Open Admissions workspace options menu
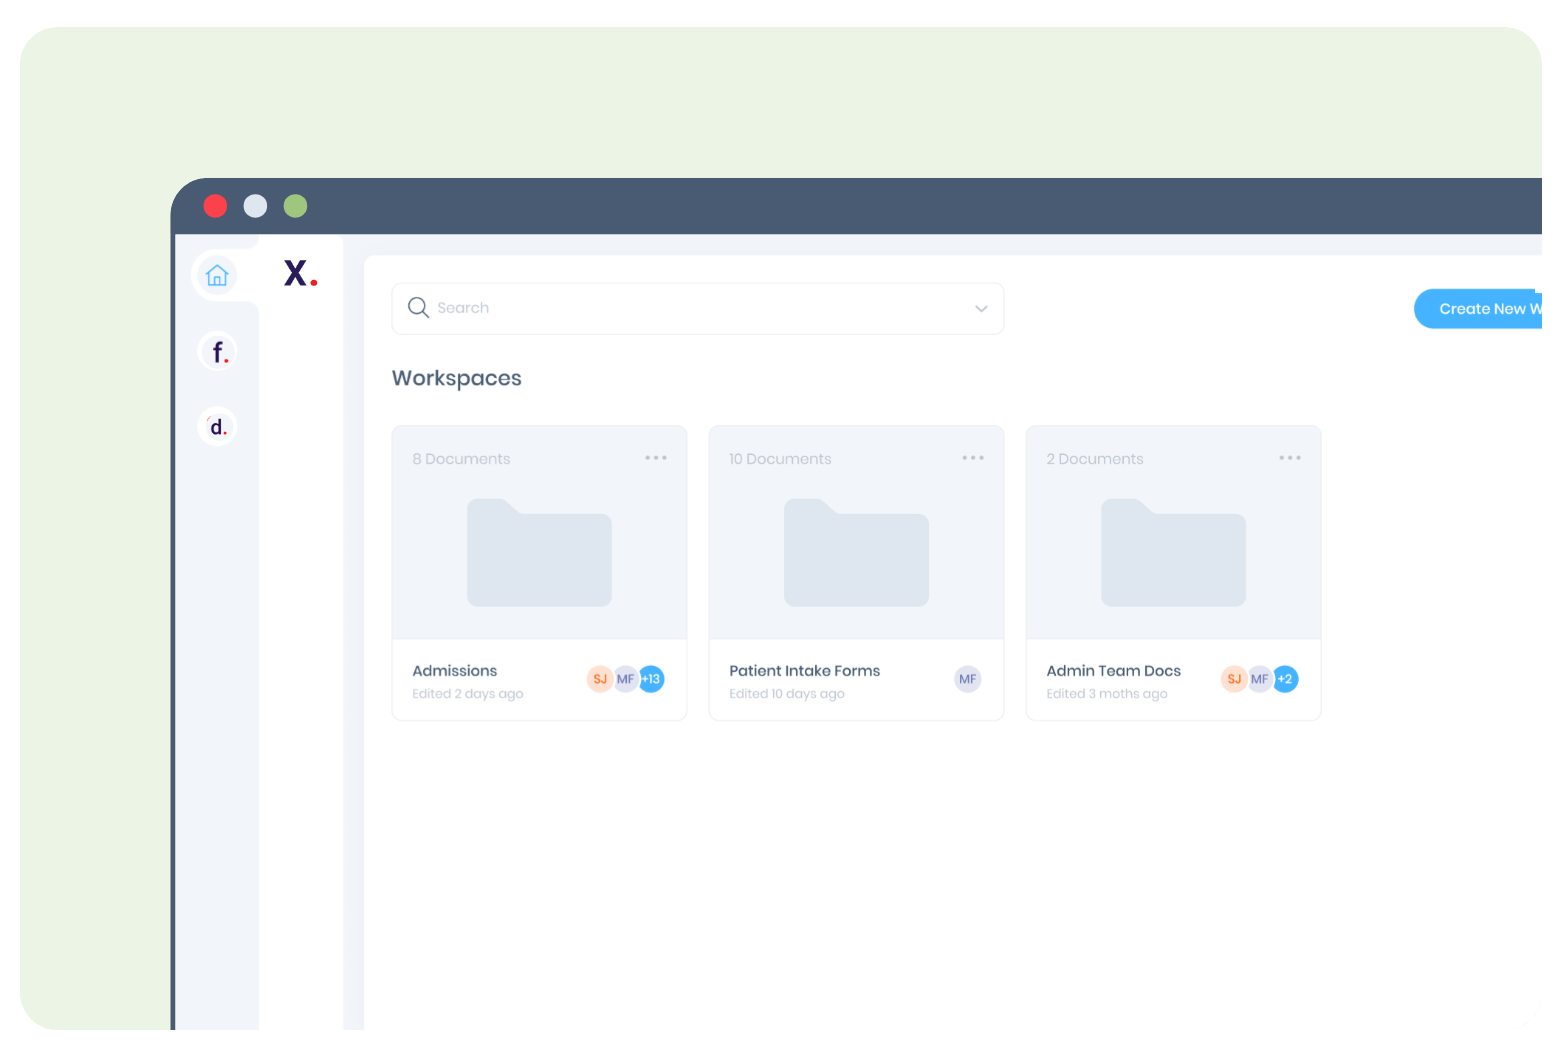The height and width of the screenshot is (1050, 1563). pyautogui.click(x=656, y=458)
